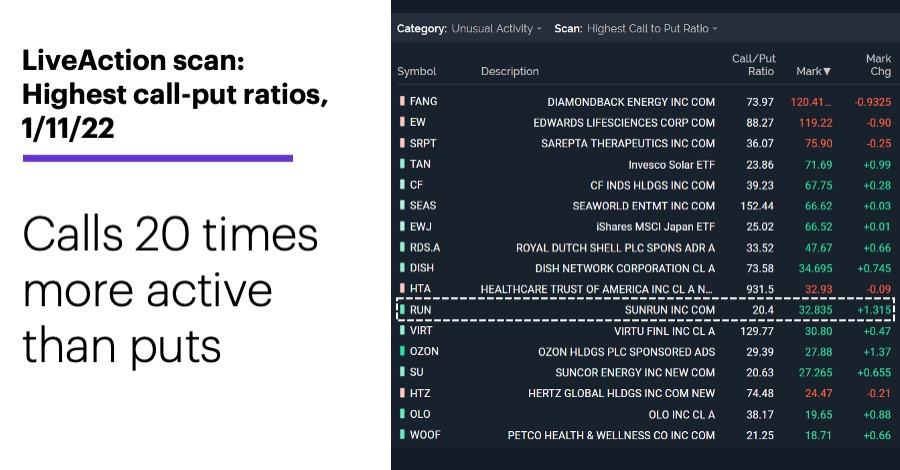900x470 pixels.
Task: Click HEALTHCARE TRUST OF AMERICA description
Action: point(596,289)
